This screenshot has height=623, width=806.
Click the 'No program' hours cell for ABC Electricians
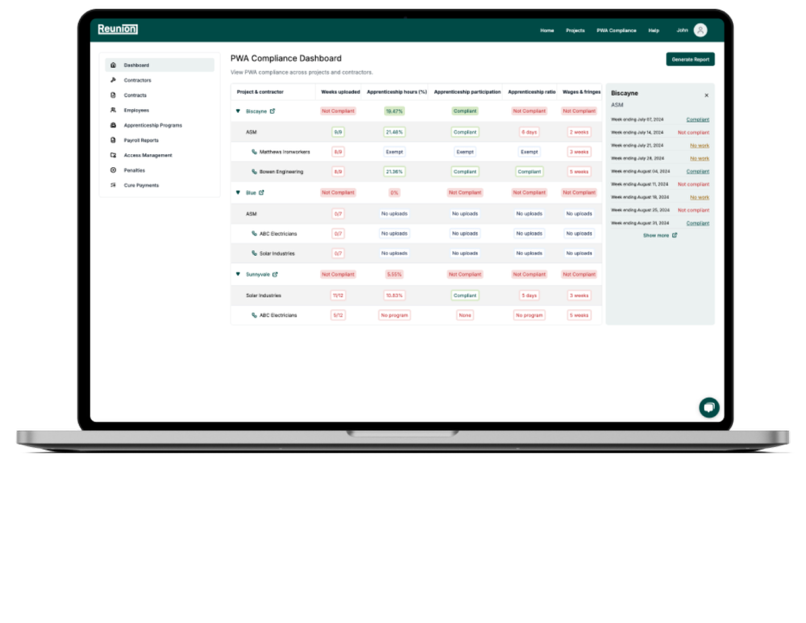(x=394, y=315)
